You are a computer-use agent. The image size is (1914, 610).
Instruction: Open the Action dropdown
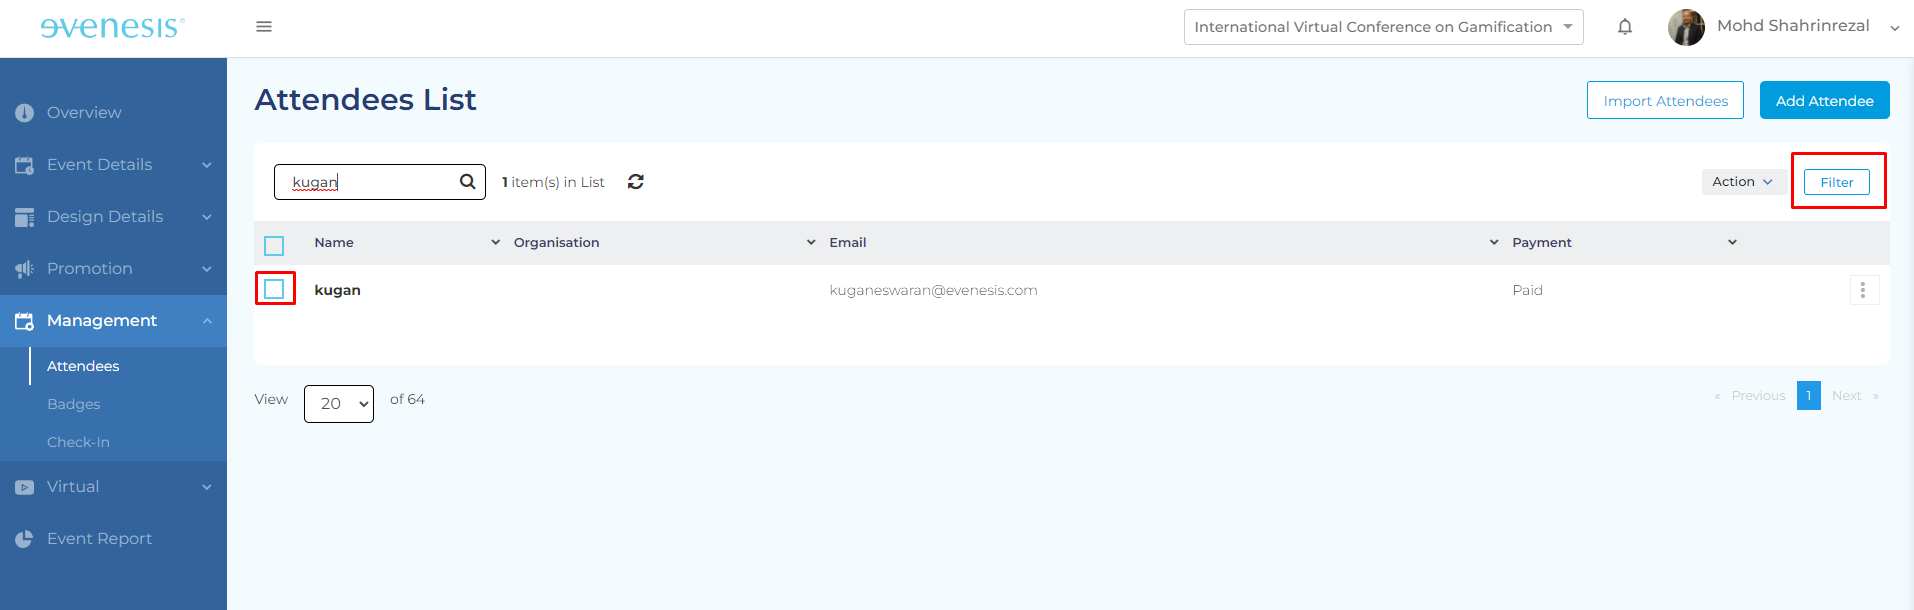click(x=1743, y=181)
